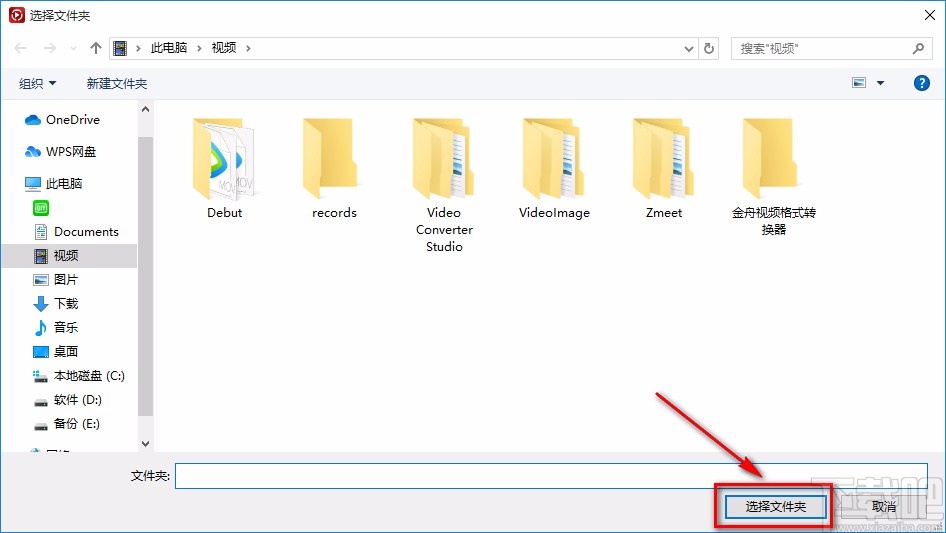Click navigation pane scroll up arrow
Image resolution: width=946 pixels, height=533 pixels.
click(x=145, y=109)
